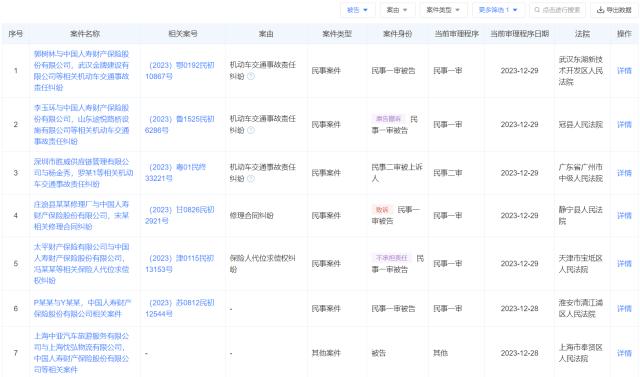Open case name link starting with 上海中亚汽车
Screen dimensions: 640x377
point(82,353)
